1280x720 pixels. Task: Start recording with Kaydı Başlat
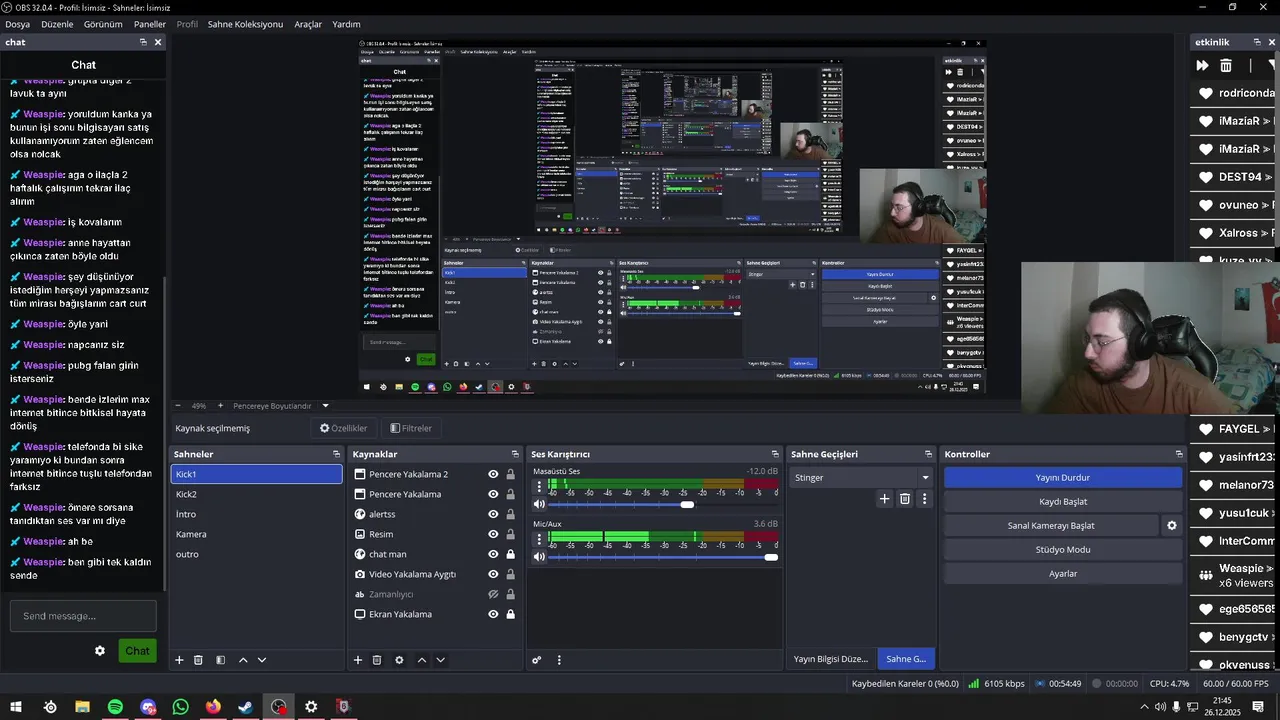point(1063,502)
